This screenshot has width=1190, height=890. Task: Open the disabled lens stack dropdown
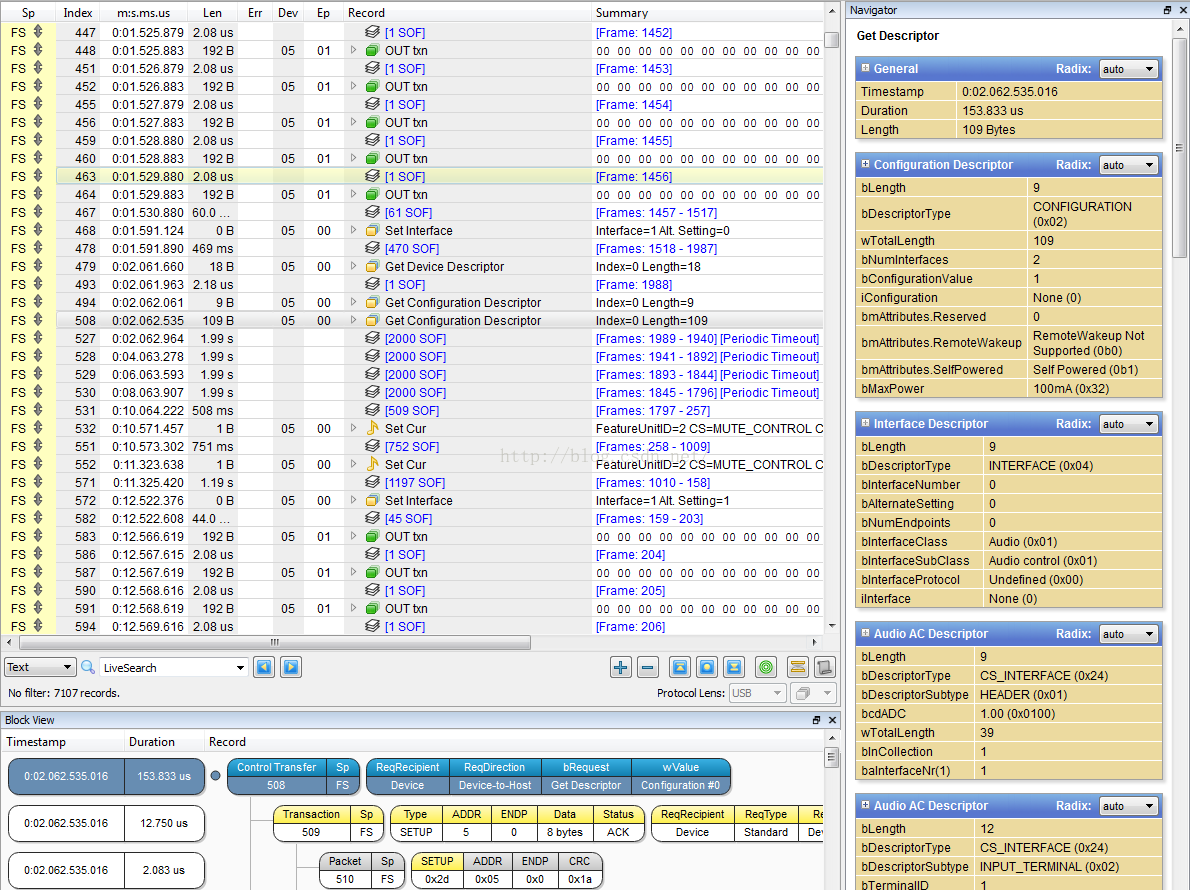click(814, 693)
